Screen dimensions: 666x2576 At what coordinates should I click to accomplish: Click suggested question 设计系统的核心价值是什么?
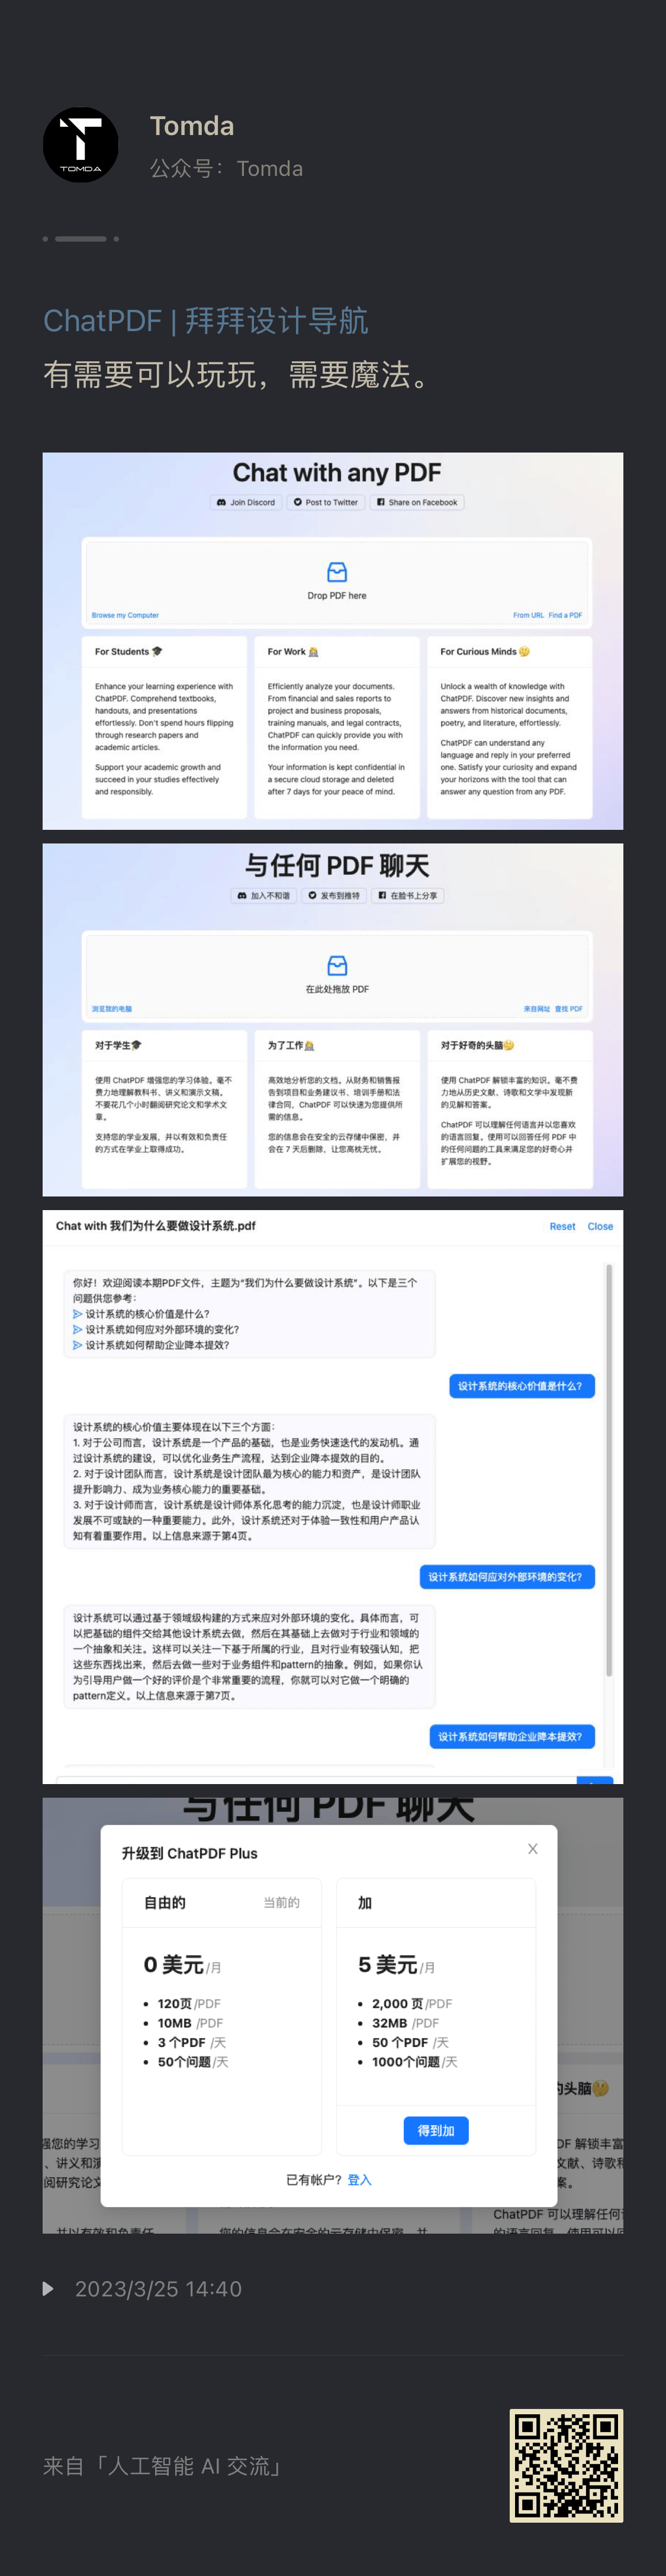[141, 1314]
